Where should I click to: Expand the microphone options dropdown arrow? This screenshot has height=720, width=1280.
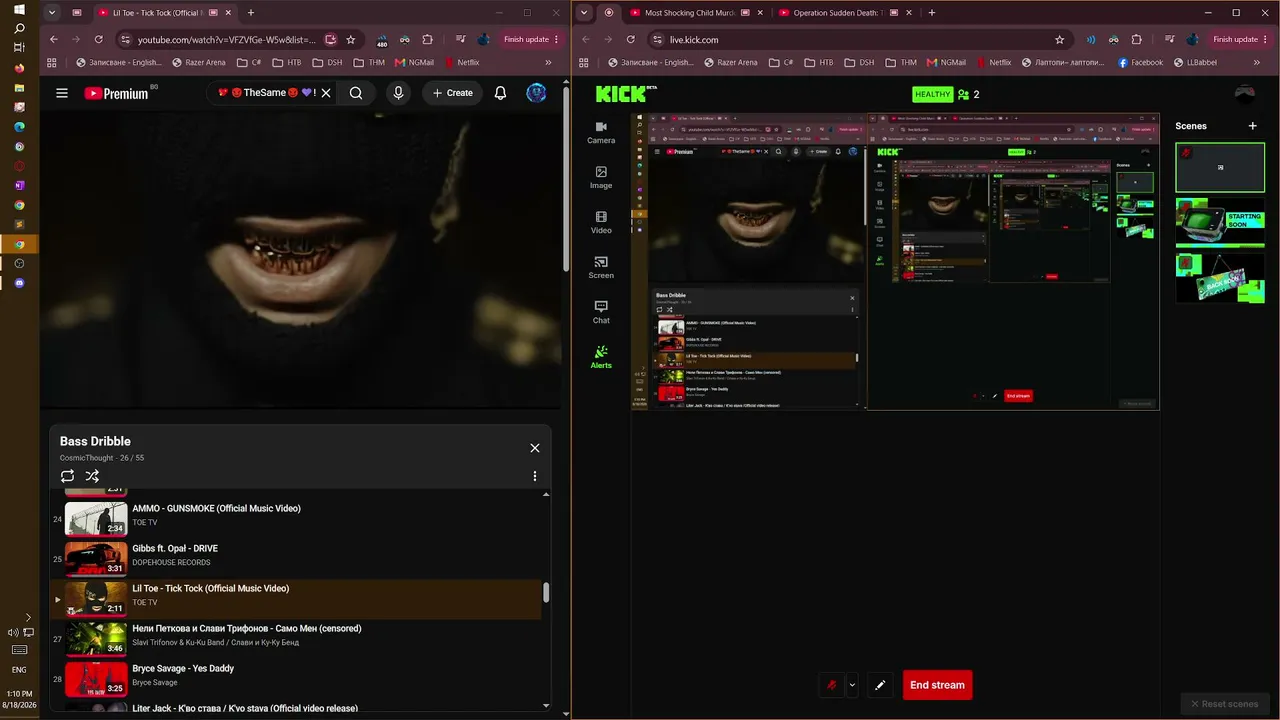852,685
